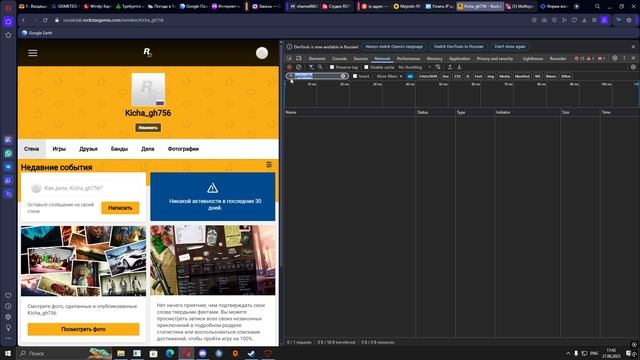Image resolution: width=640 pixels, height=360 pixels.
Task: Show hidden system tray icons chevron
Action: 568,353
